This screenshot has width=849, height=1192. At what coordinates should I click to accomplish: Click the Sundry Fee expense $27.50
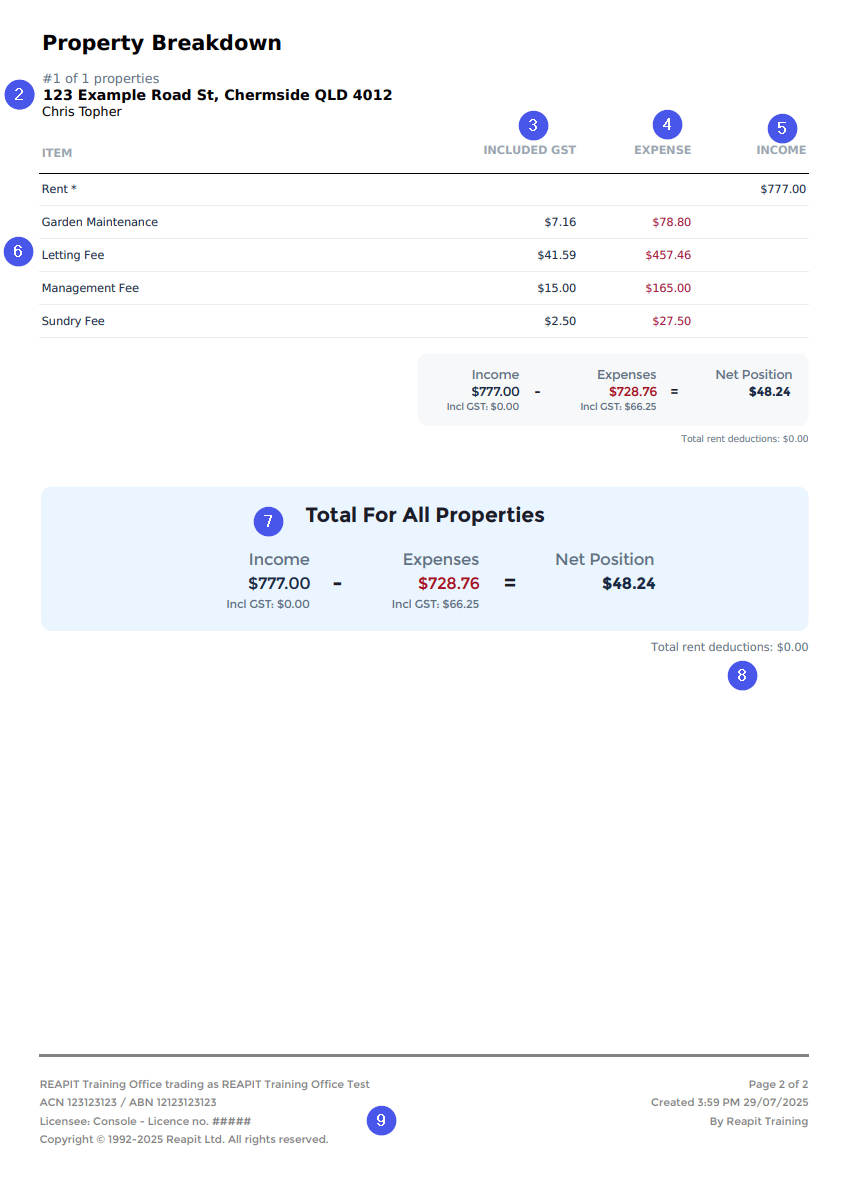point(672,321)
